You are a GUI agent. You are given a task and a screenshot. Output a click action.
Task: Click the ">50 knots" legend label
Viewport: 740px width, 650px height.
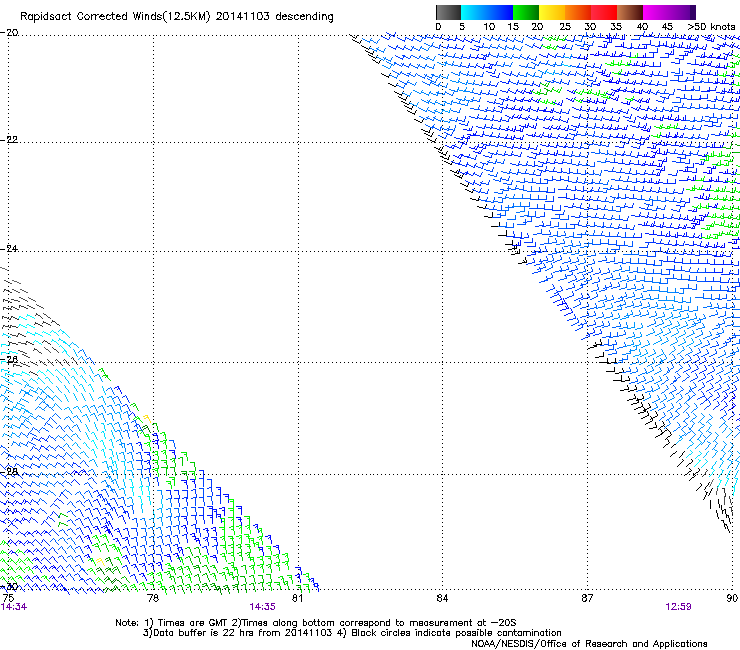[711, 26]
